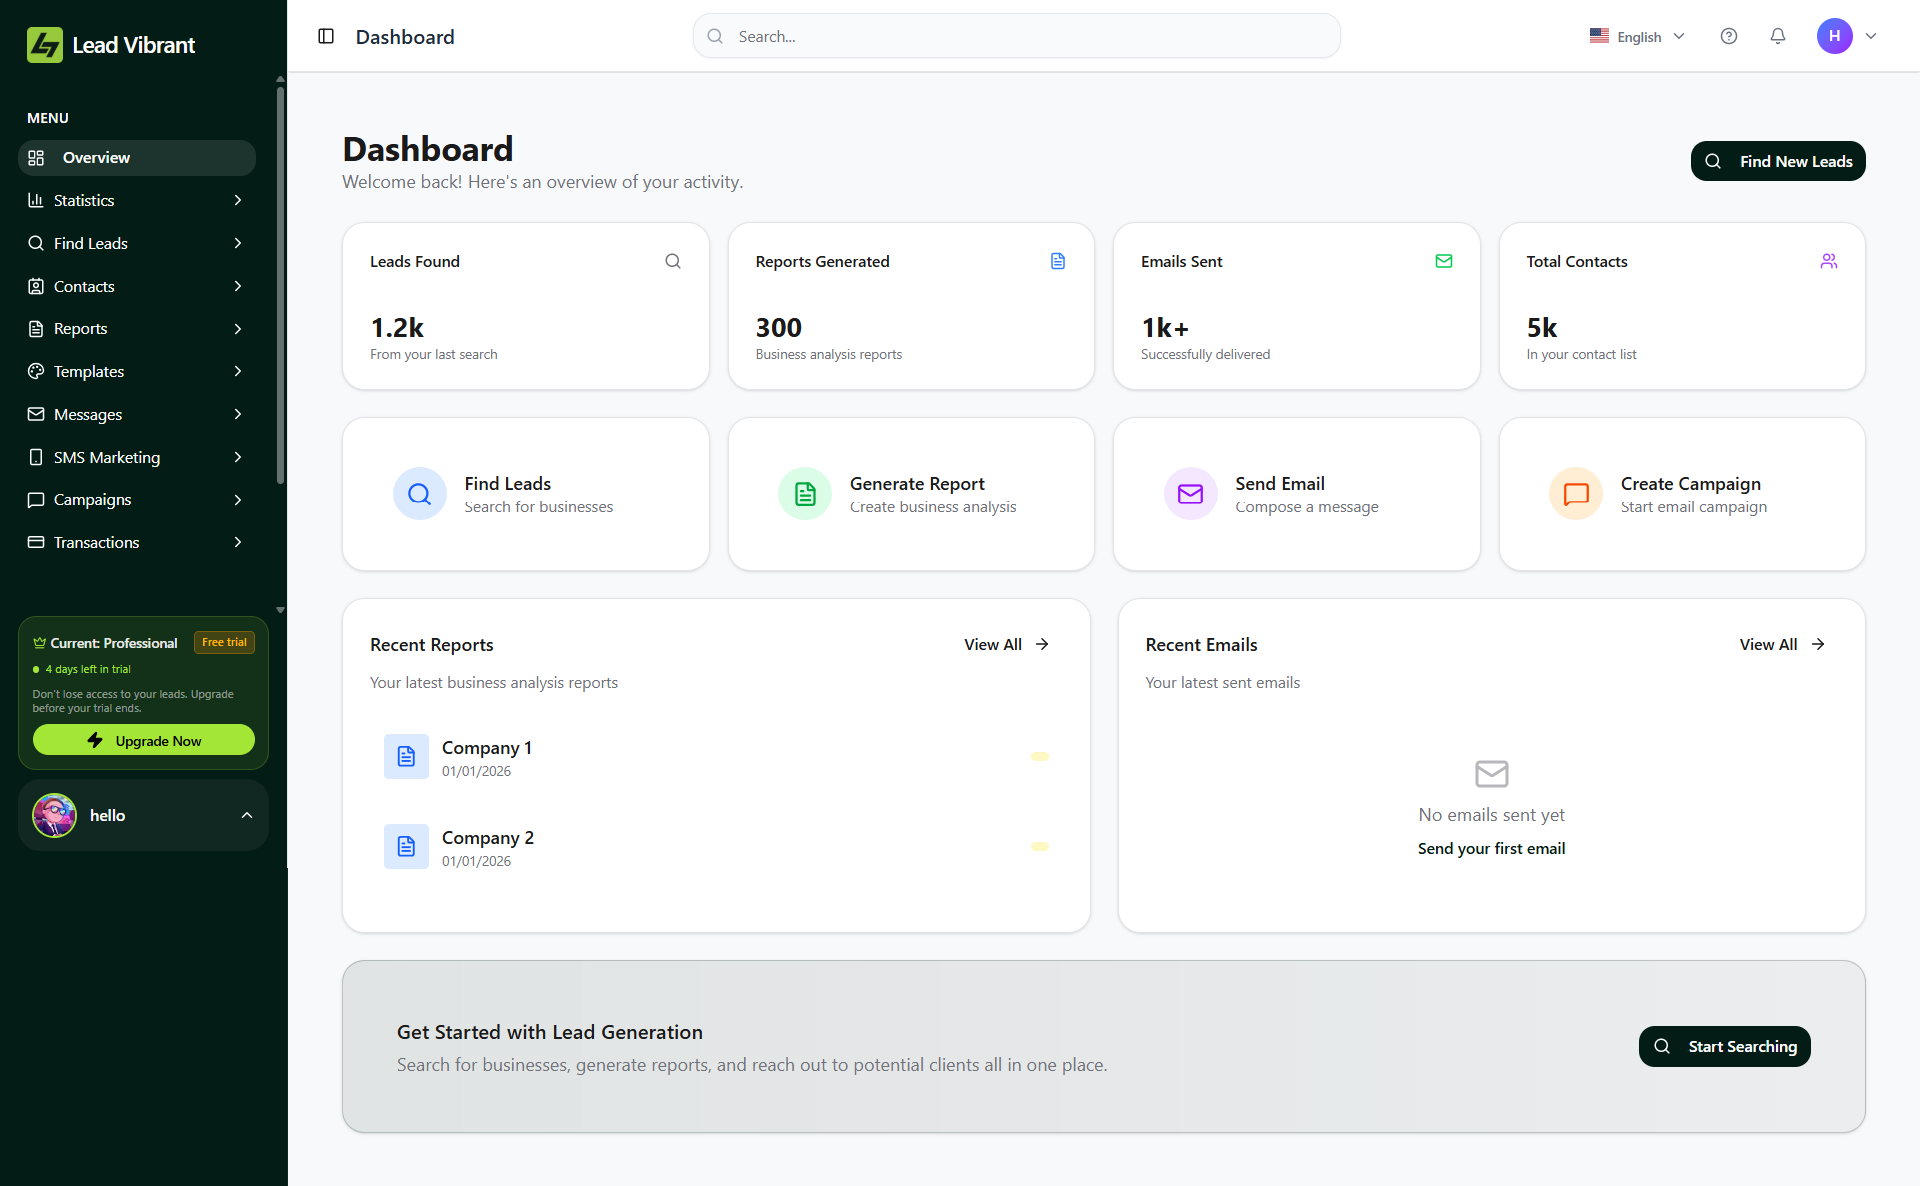
Task: Select the Find Leads magnifier icon card
Action: pos(419,493)
